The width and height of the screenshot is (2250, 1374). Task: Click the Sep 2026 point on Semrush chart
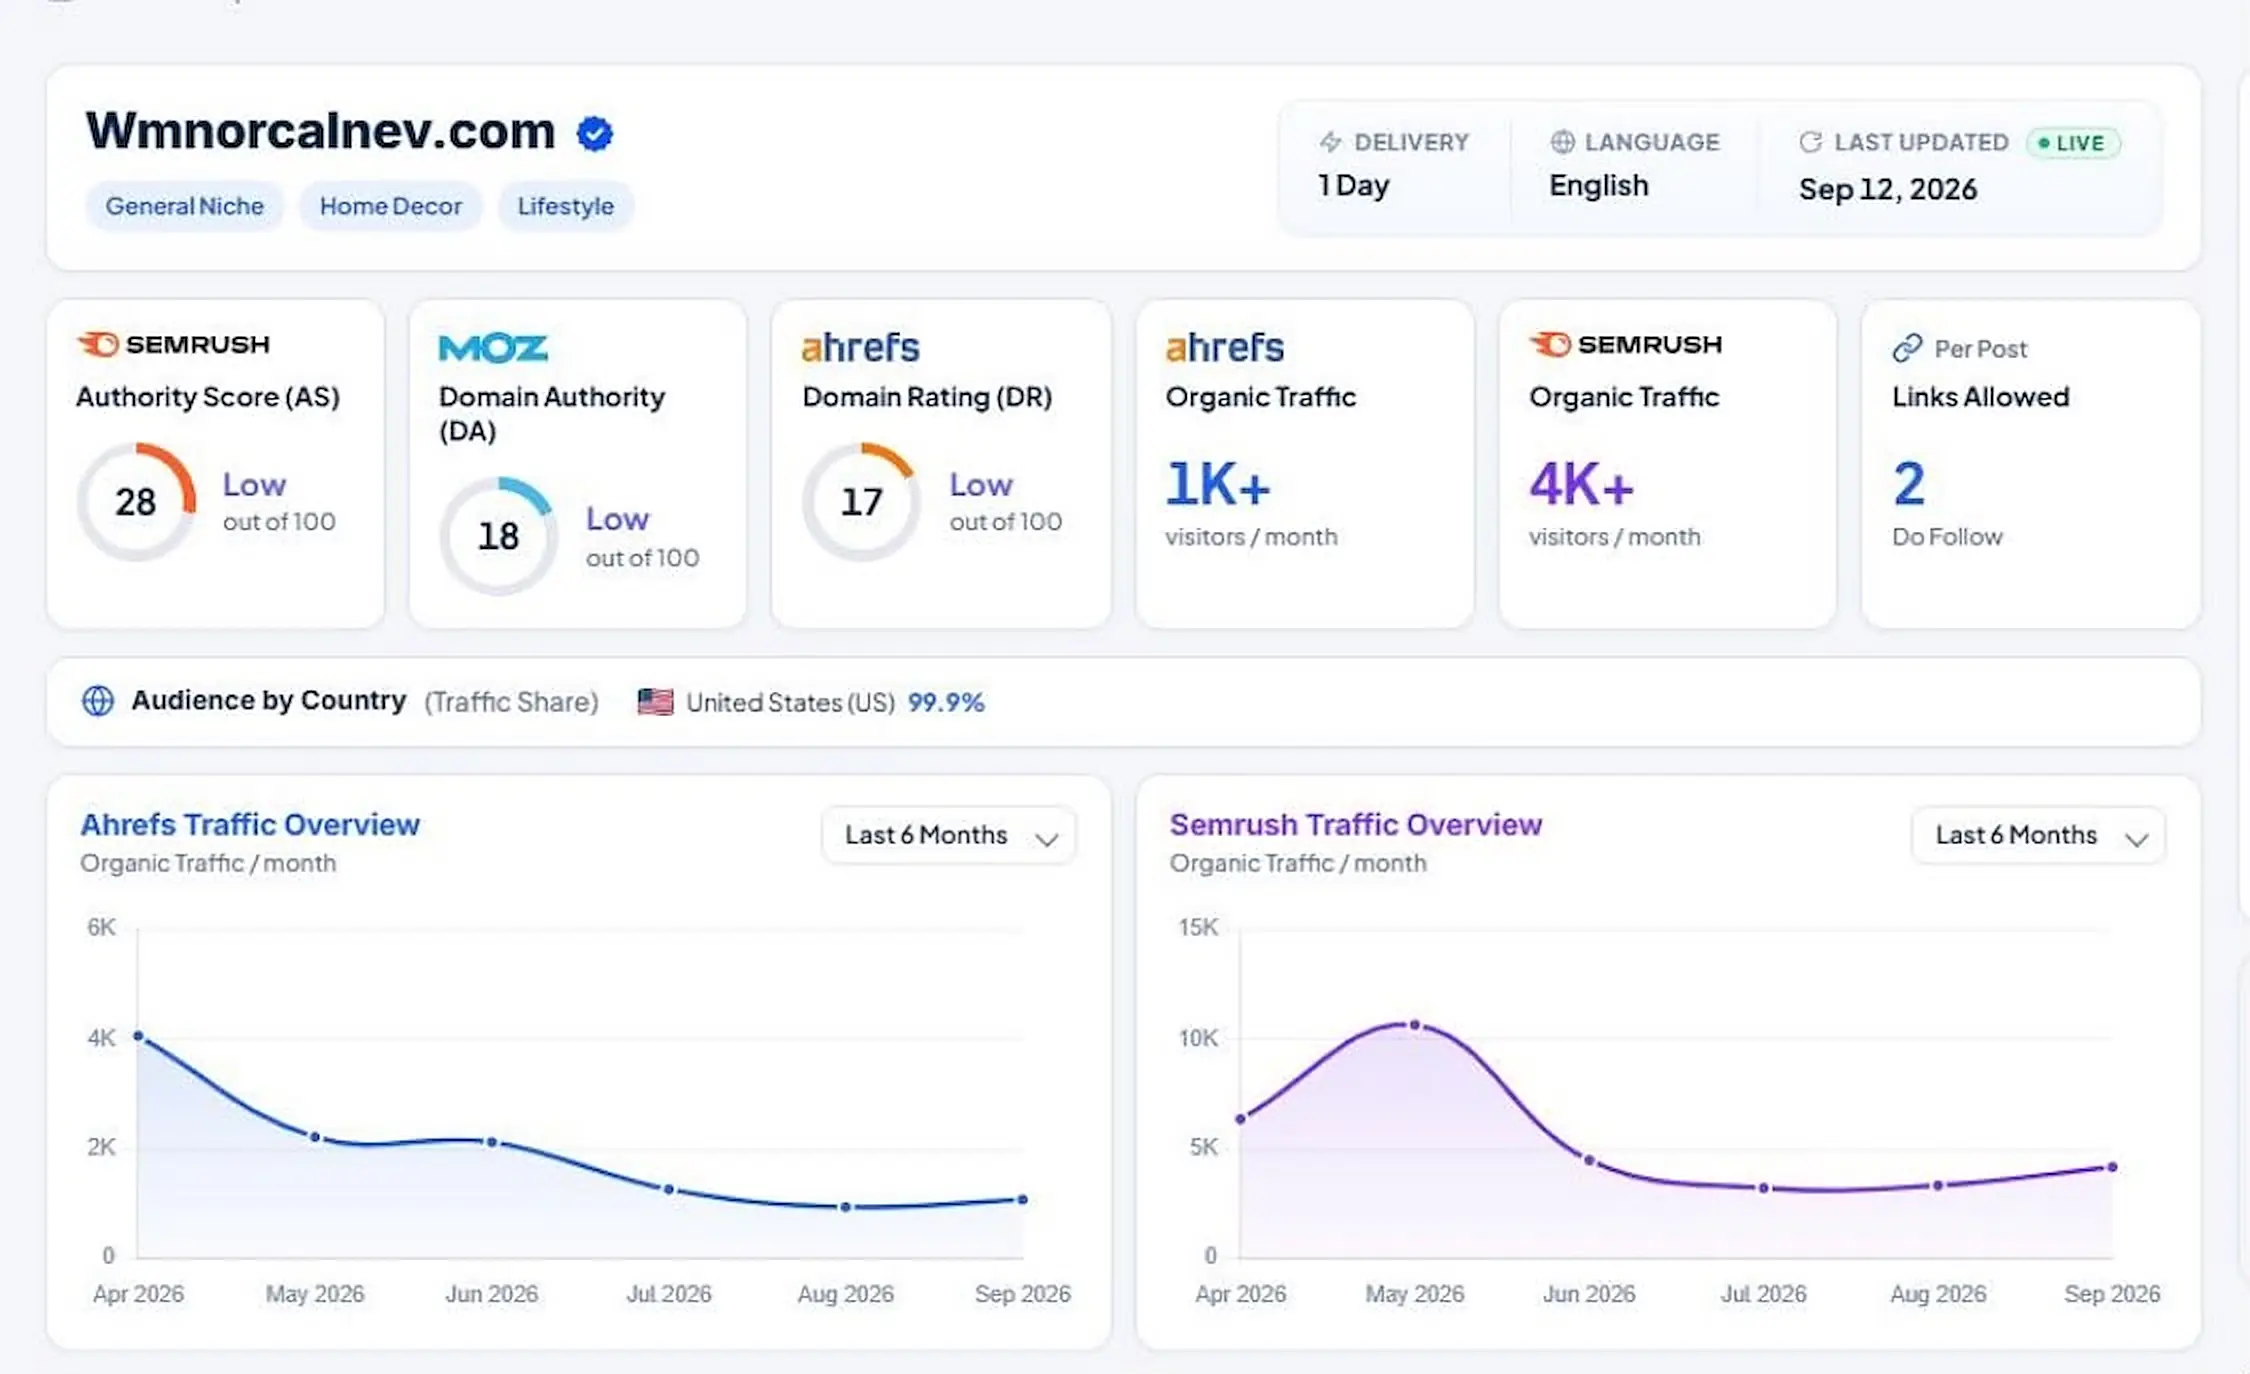click(x=2112, y=1167)
